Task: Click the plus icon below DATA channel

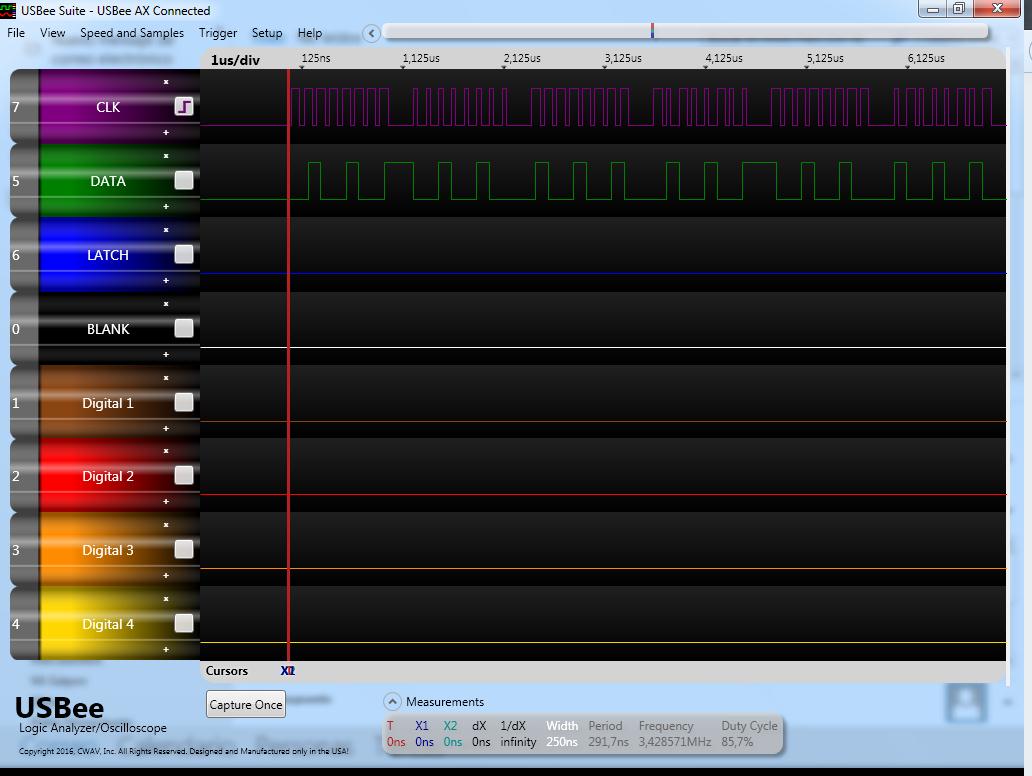Action: [166, 207]
